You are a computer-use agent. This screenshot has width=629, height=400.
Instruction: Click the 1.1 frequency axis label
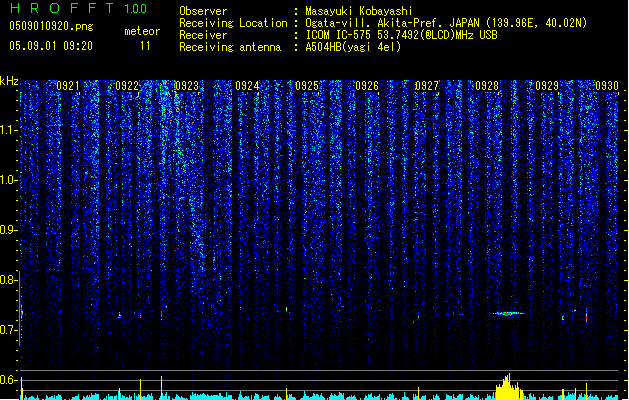click(8, 130)
